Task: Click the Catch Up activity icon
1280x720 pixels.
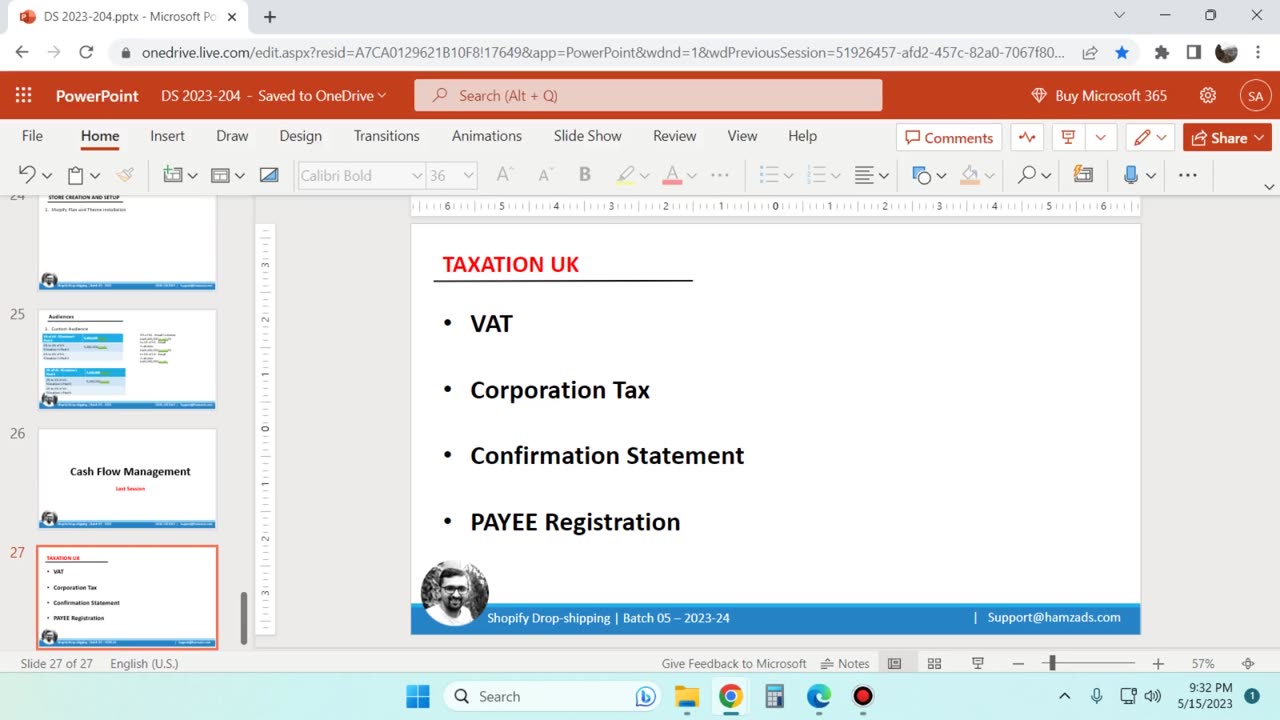Action: (x=1027, y=137)
